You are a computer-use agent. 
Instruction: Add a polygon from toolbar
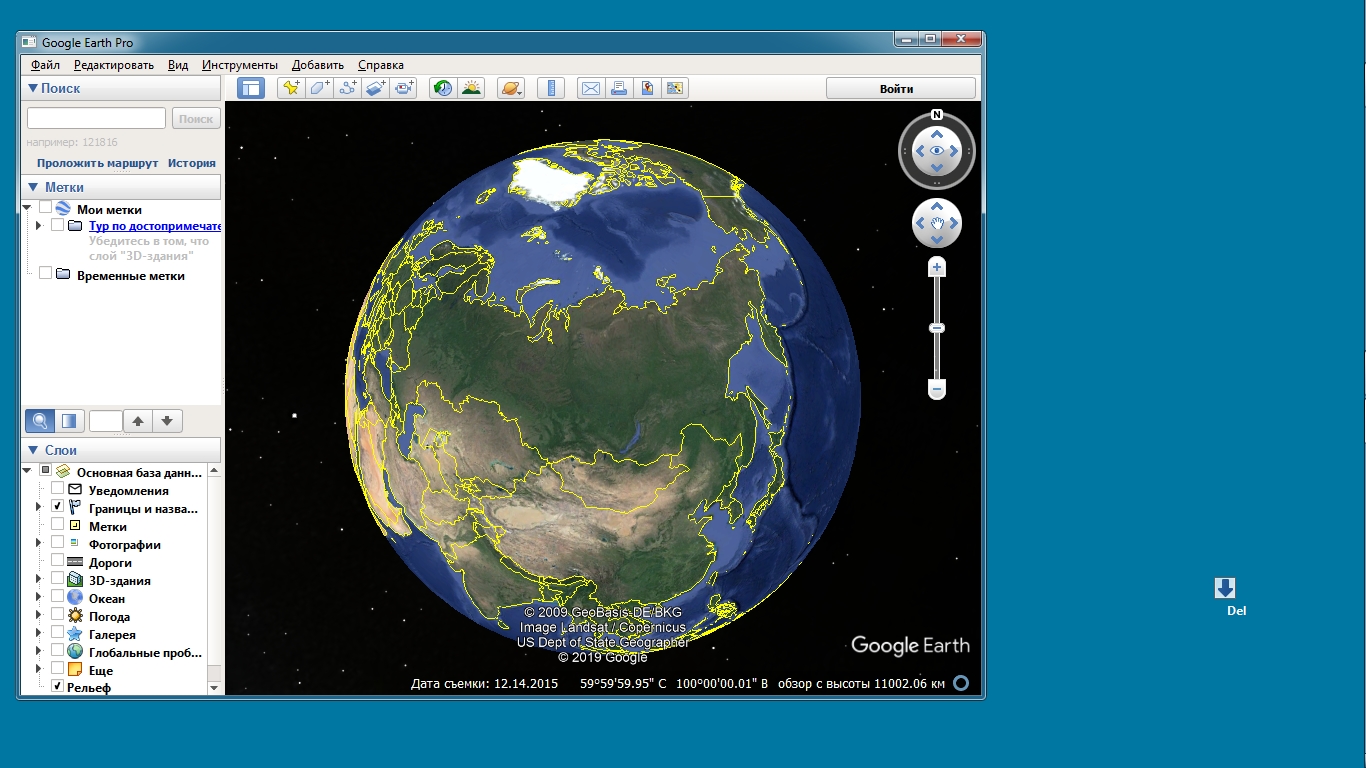(319, 88)
